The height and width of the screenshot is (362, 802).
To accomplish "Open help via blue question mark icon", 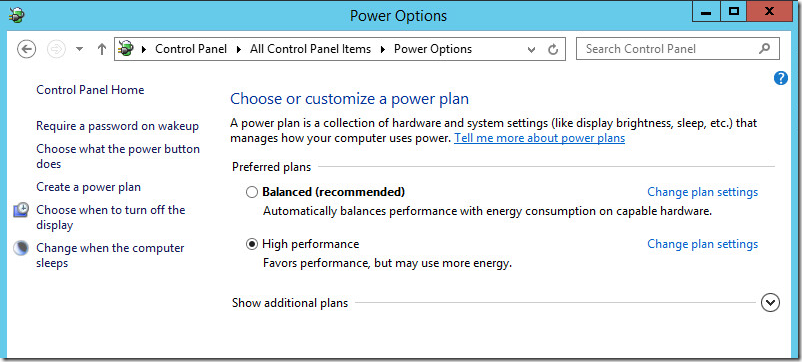I will tap(781, 78).
